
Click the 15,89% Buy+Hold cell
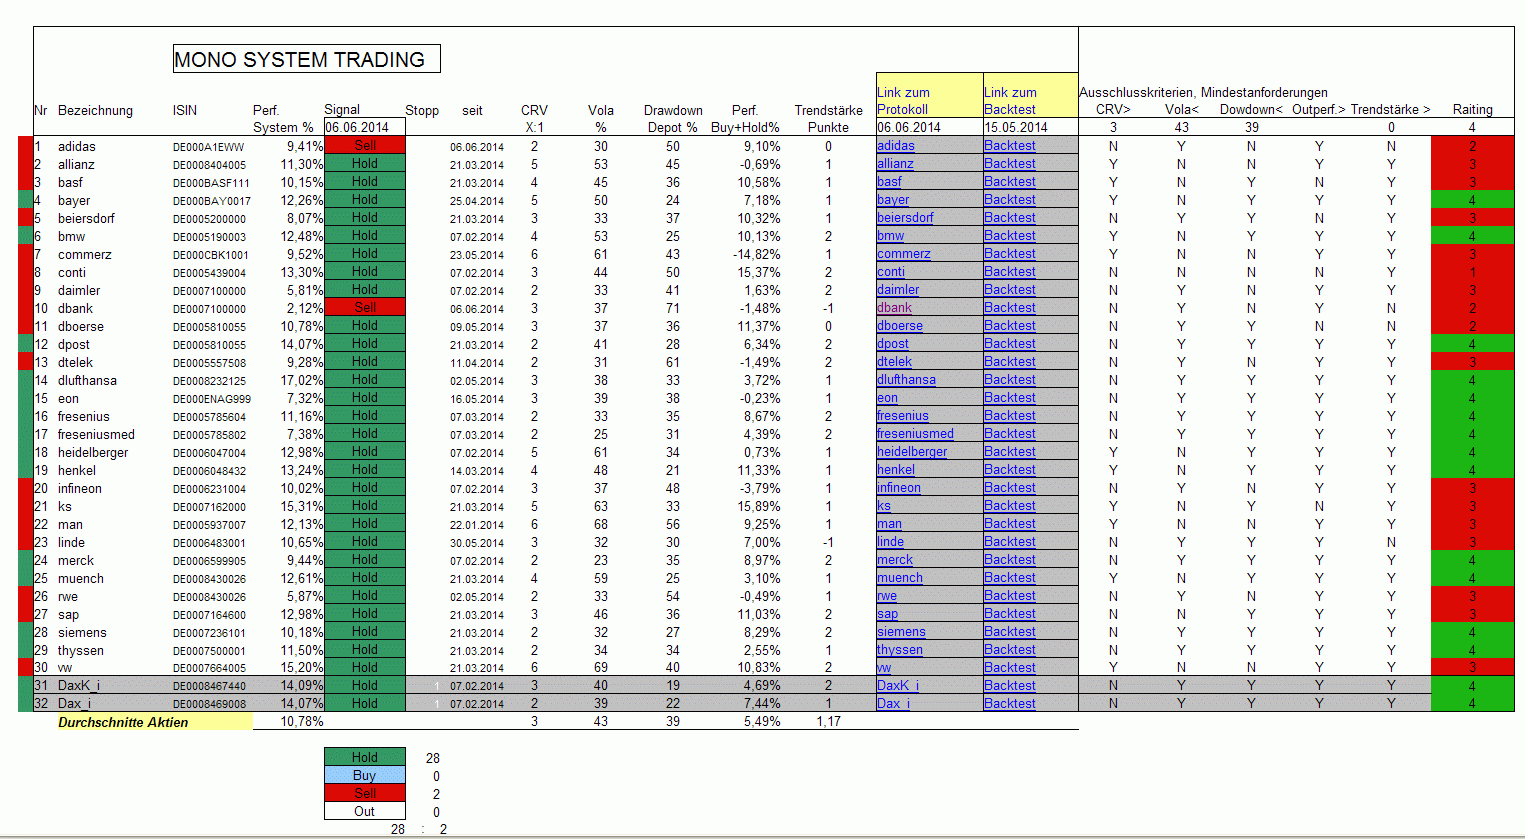[759, 506]
